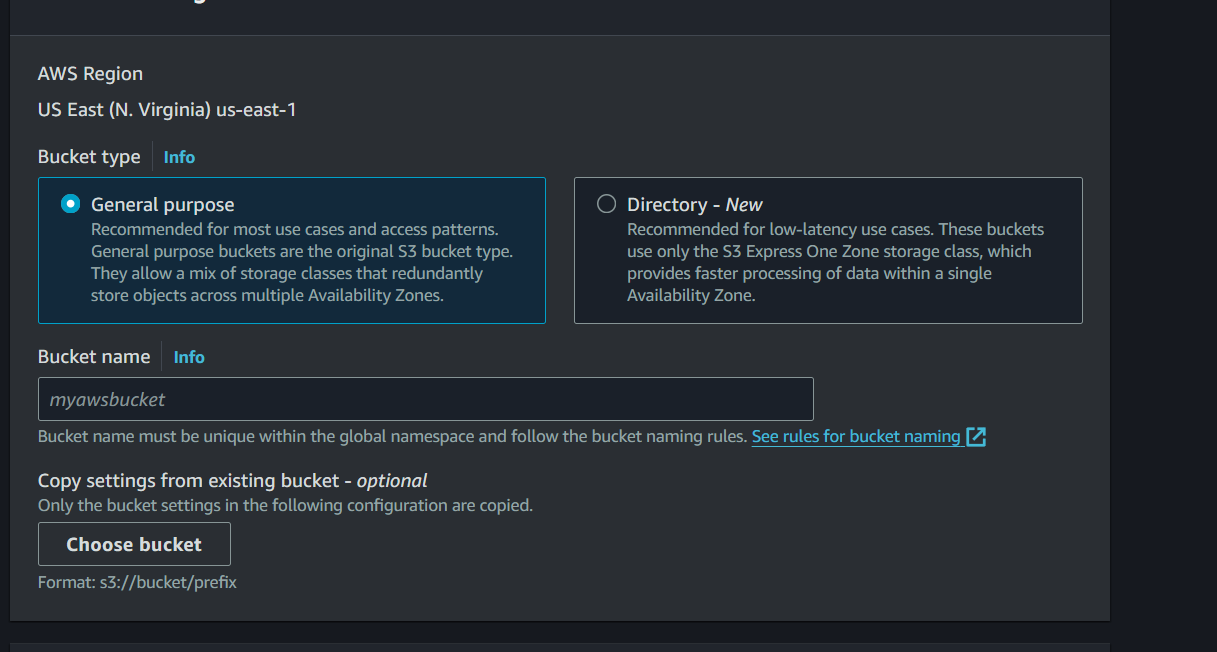Click Copy settings from existing bucket heading
Viewport: 1217px width, 652px height.
click(x=232, y=480)
